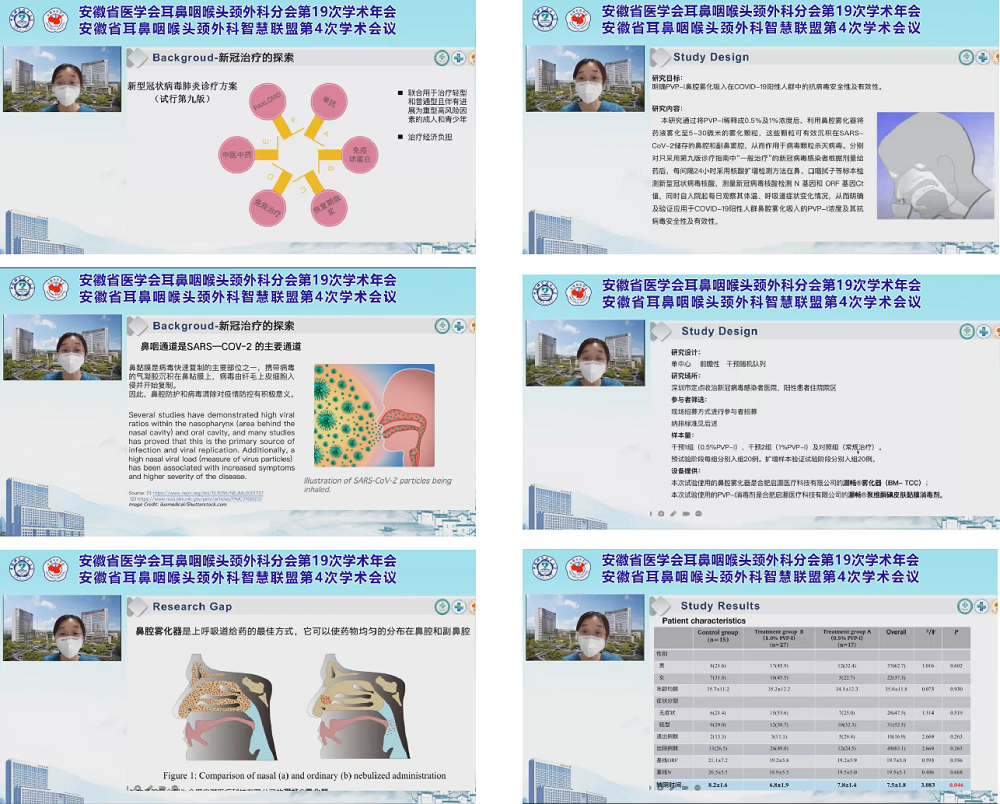Click 'Overall' column header in results table
Image resolution: width=1000 pixels, height=804 pixels.
896,632
